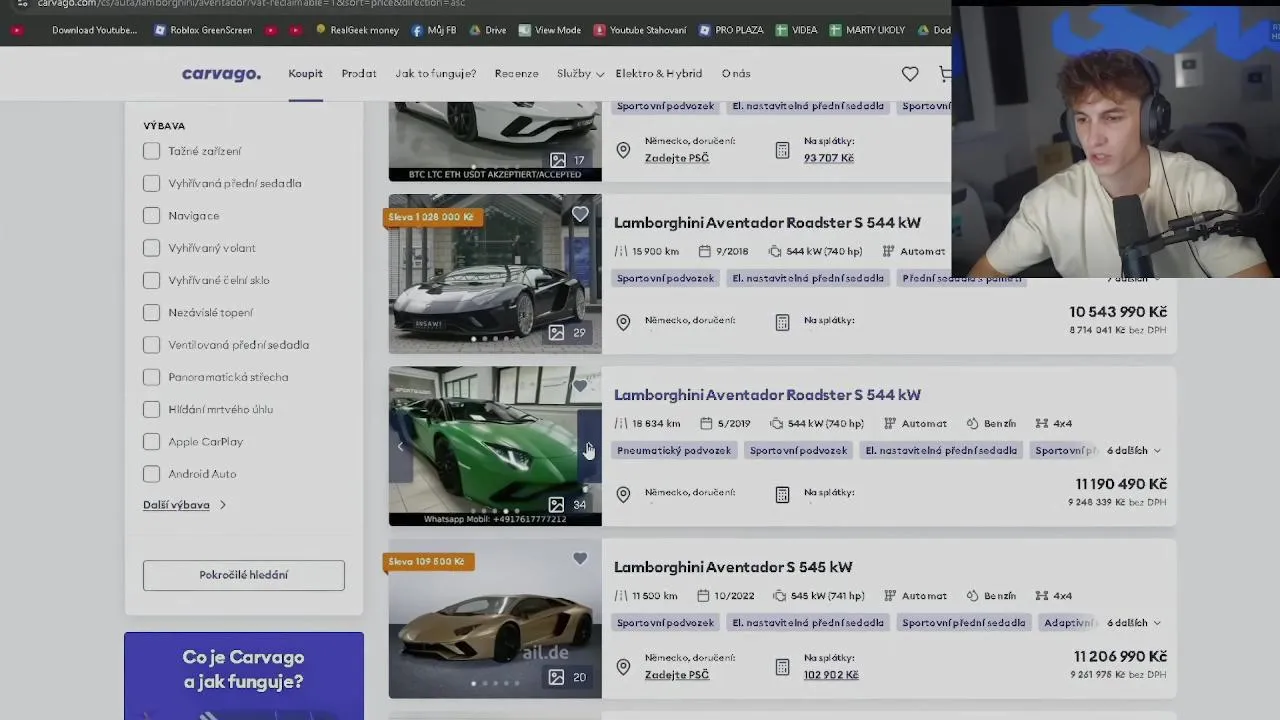Viewport: 1280px width, 720px height.
Task: Check the Vyhřívaná přední sedadla checkbox
Action: tap(151, 183)
